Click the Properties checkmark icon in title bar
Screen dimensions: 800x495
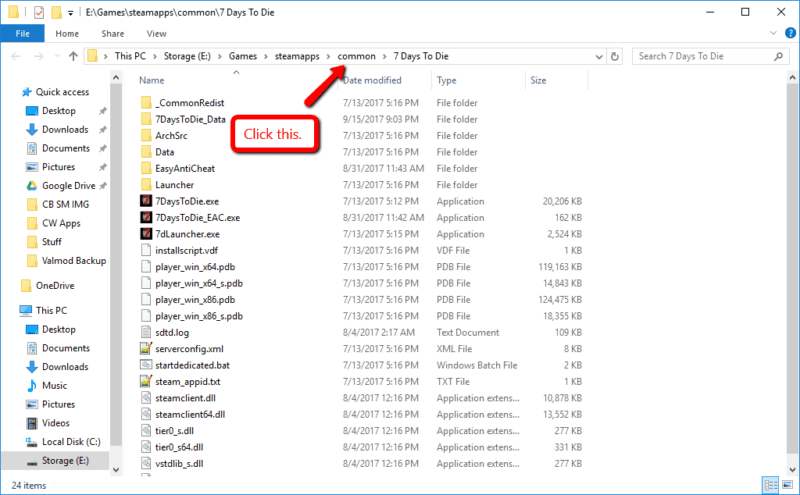(x=39, y=12)
